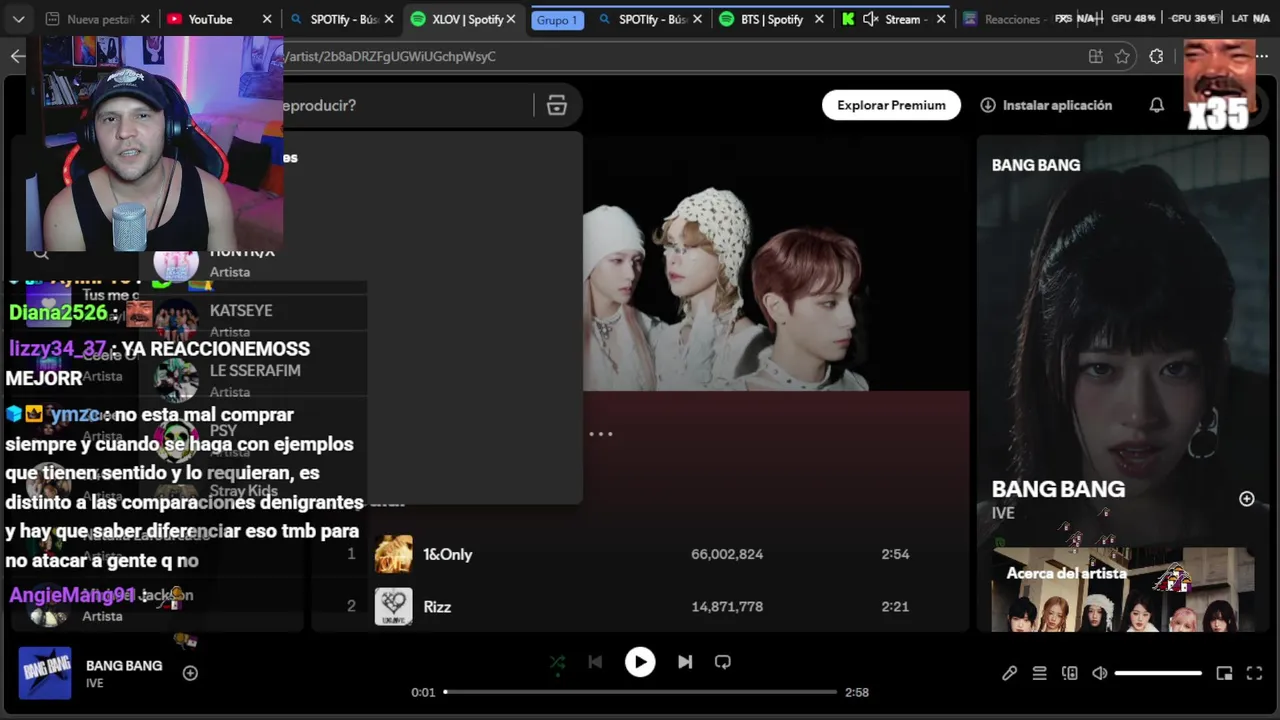Enter full screen player view

click(x=1254, y=674)
